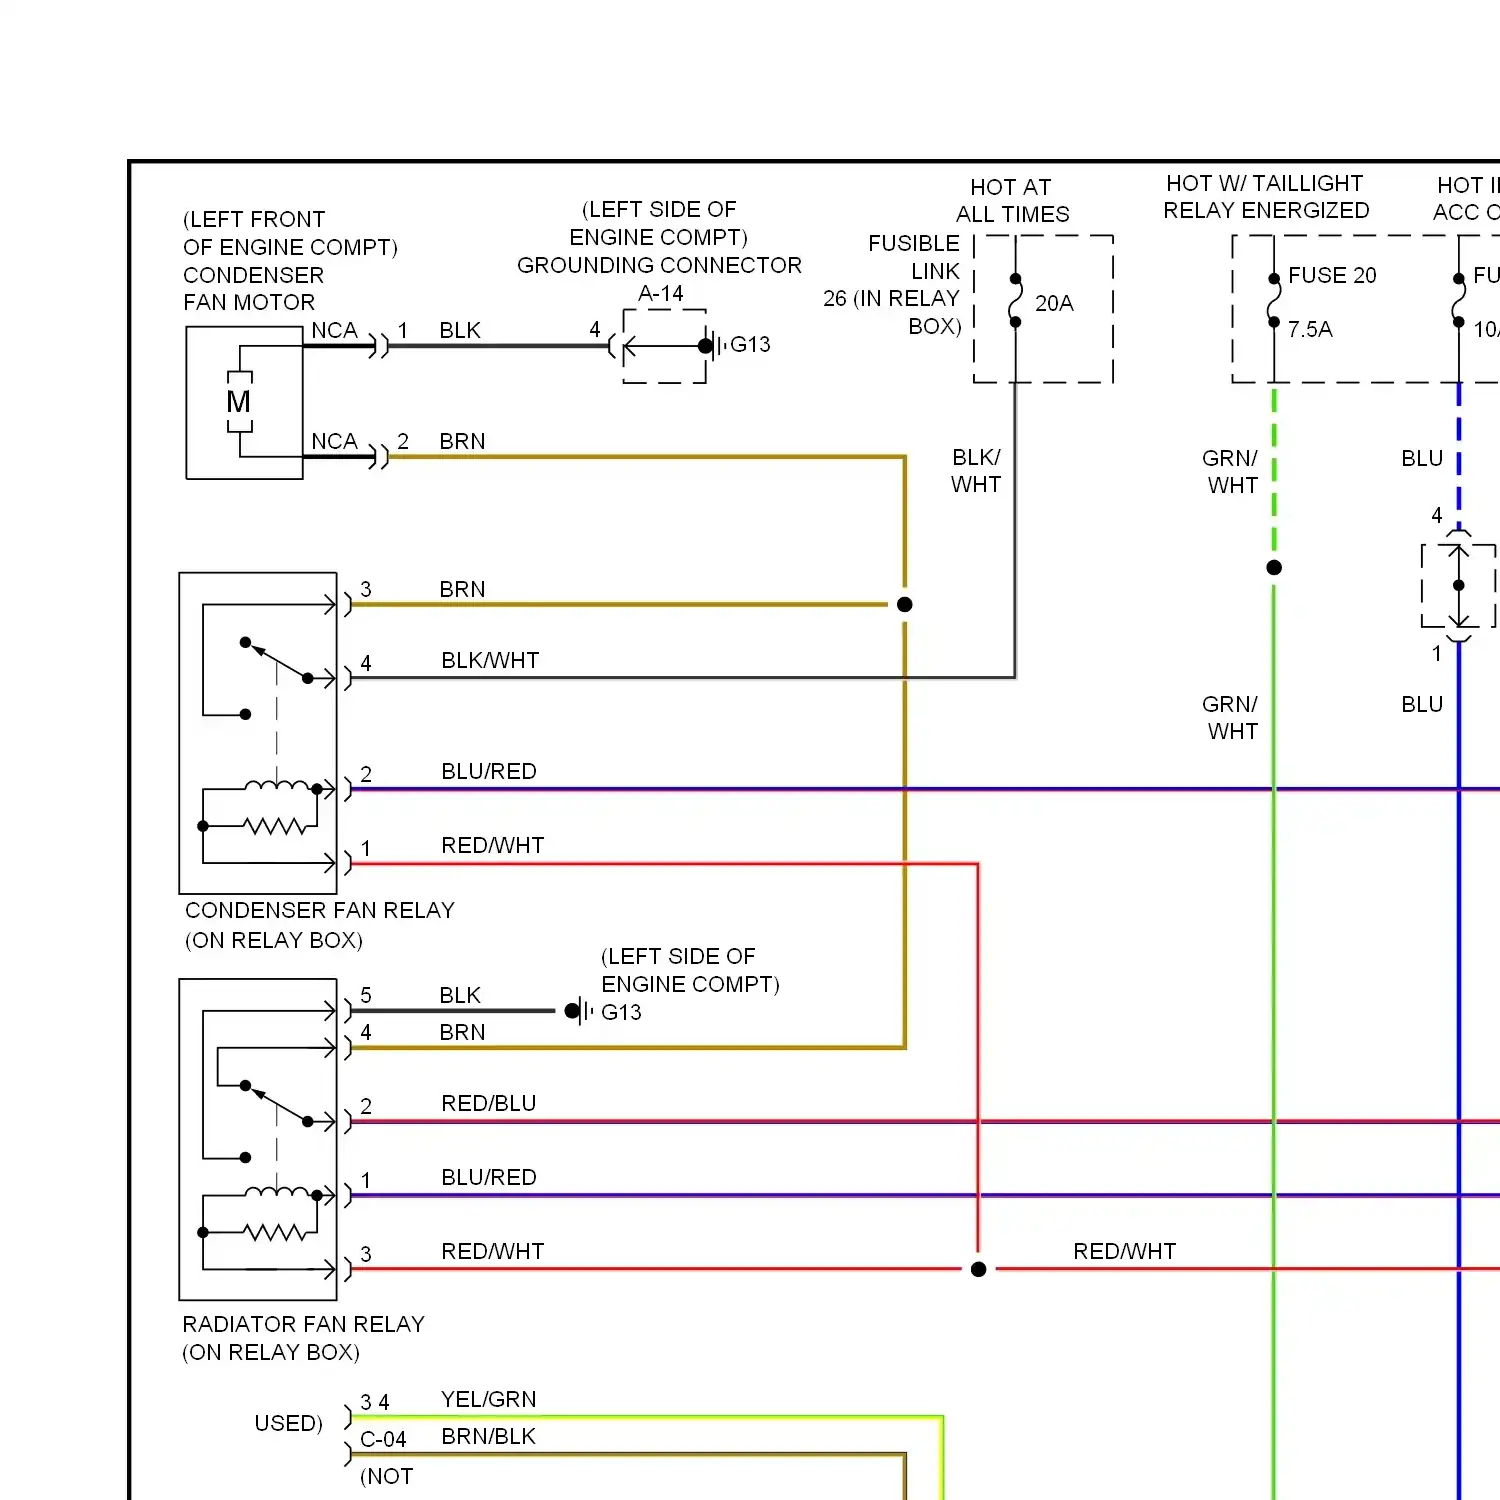The width and height of the screenshot is (1500, 1500).
Task: Click the '(ON RELAY BOX)' note under condenser relay
Action: click(274, 940)
